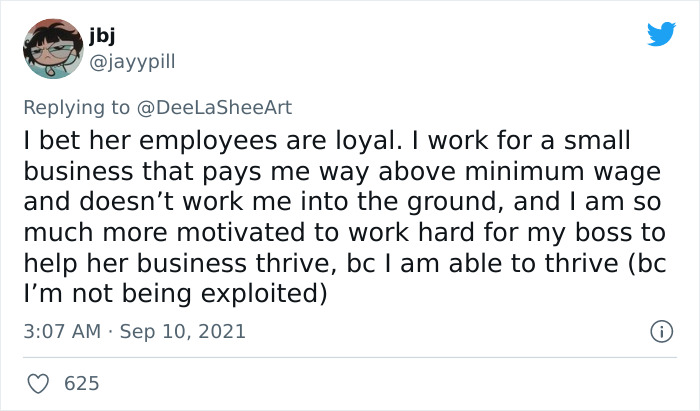The image size is (700, 411).
Task: Open the tweet info icon
Action: (x=659, y=330)
